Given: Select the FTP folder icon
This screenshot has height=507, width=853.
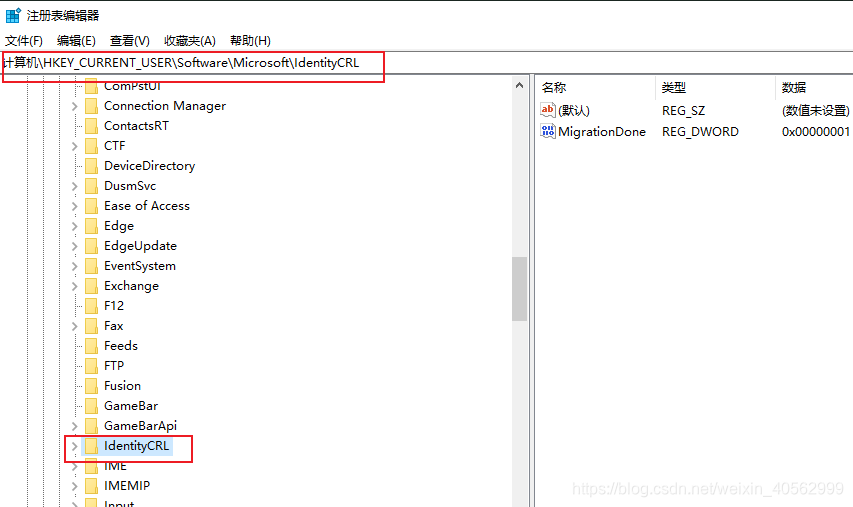Looking at the screenshot, I should pyautogui.click(x=91, y=366).
